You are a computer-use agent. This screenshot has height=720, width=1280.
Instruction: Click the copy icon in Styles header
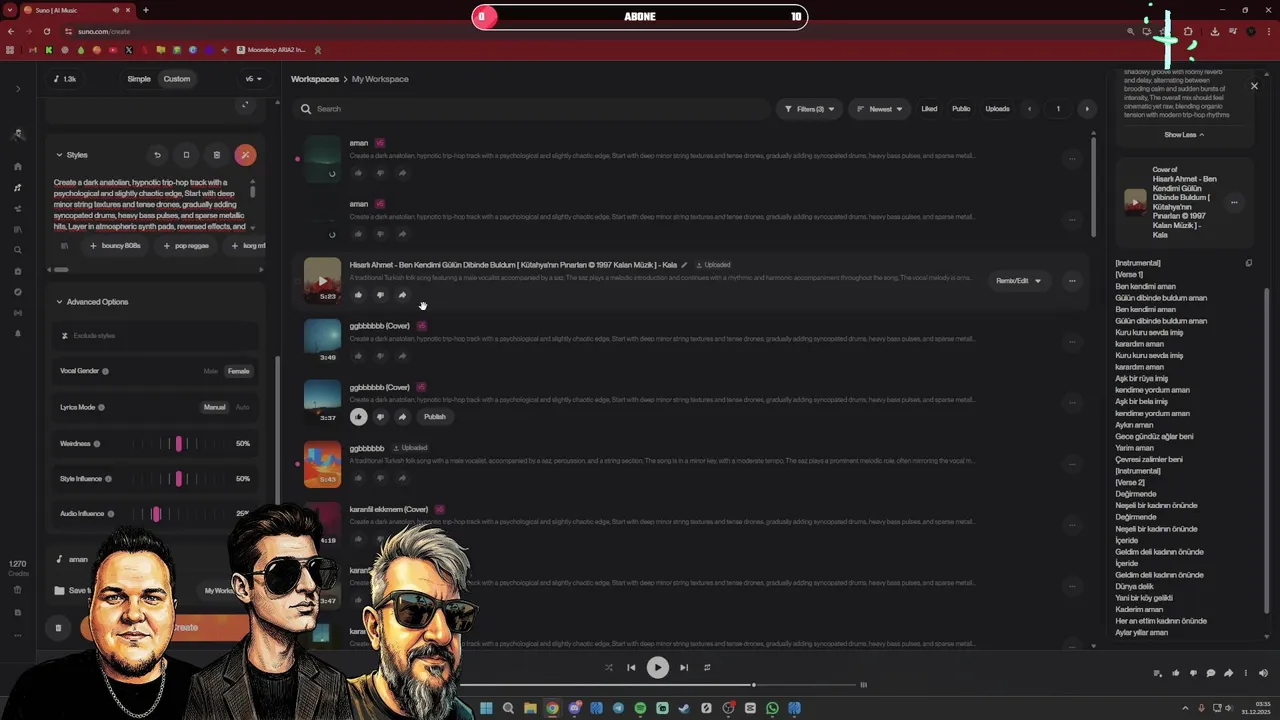pyautogui.click(x=186, y=155)
